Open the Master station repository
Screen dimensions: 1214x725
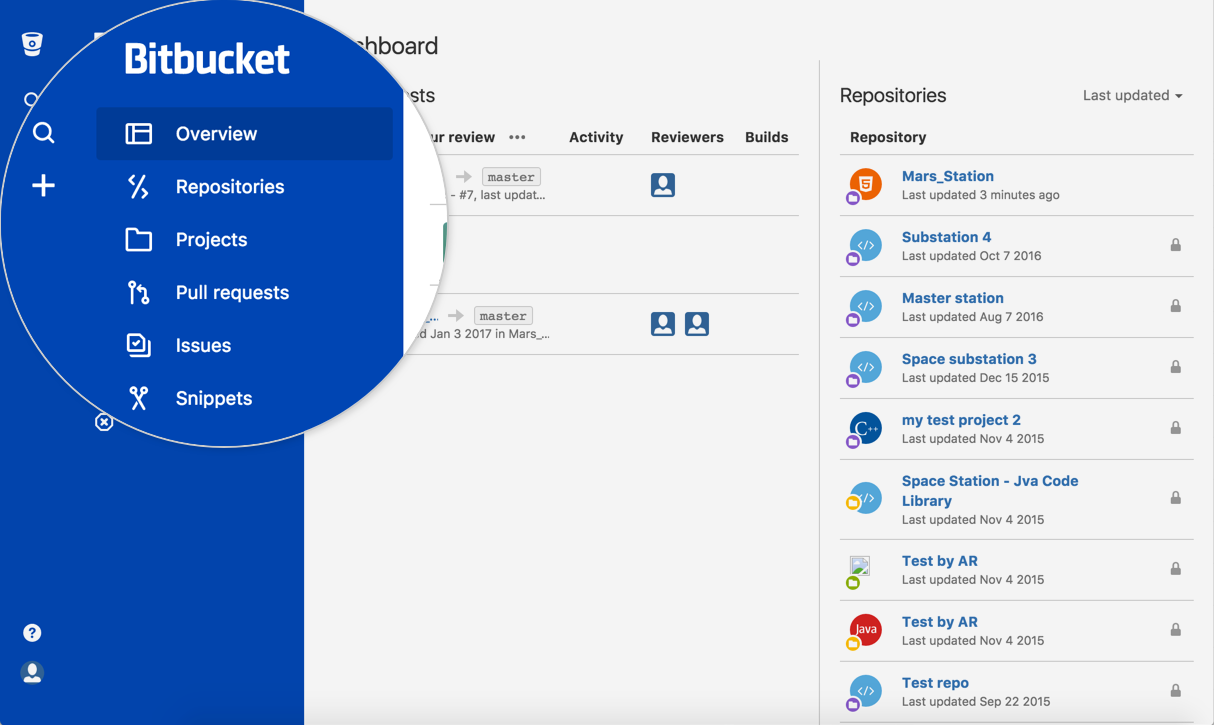coord(953,298)
